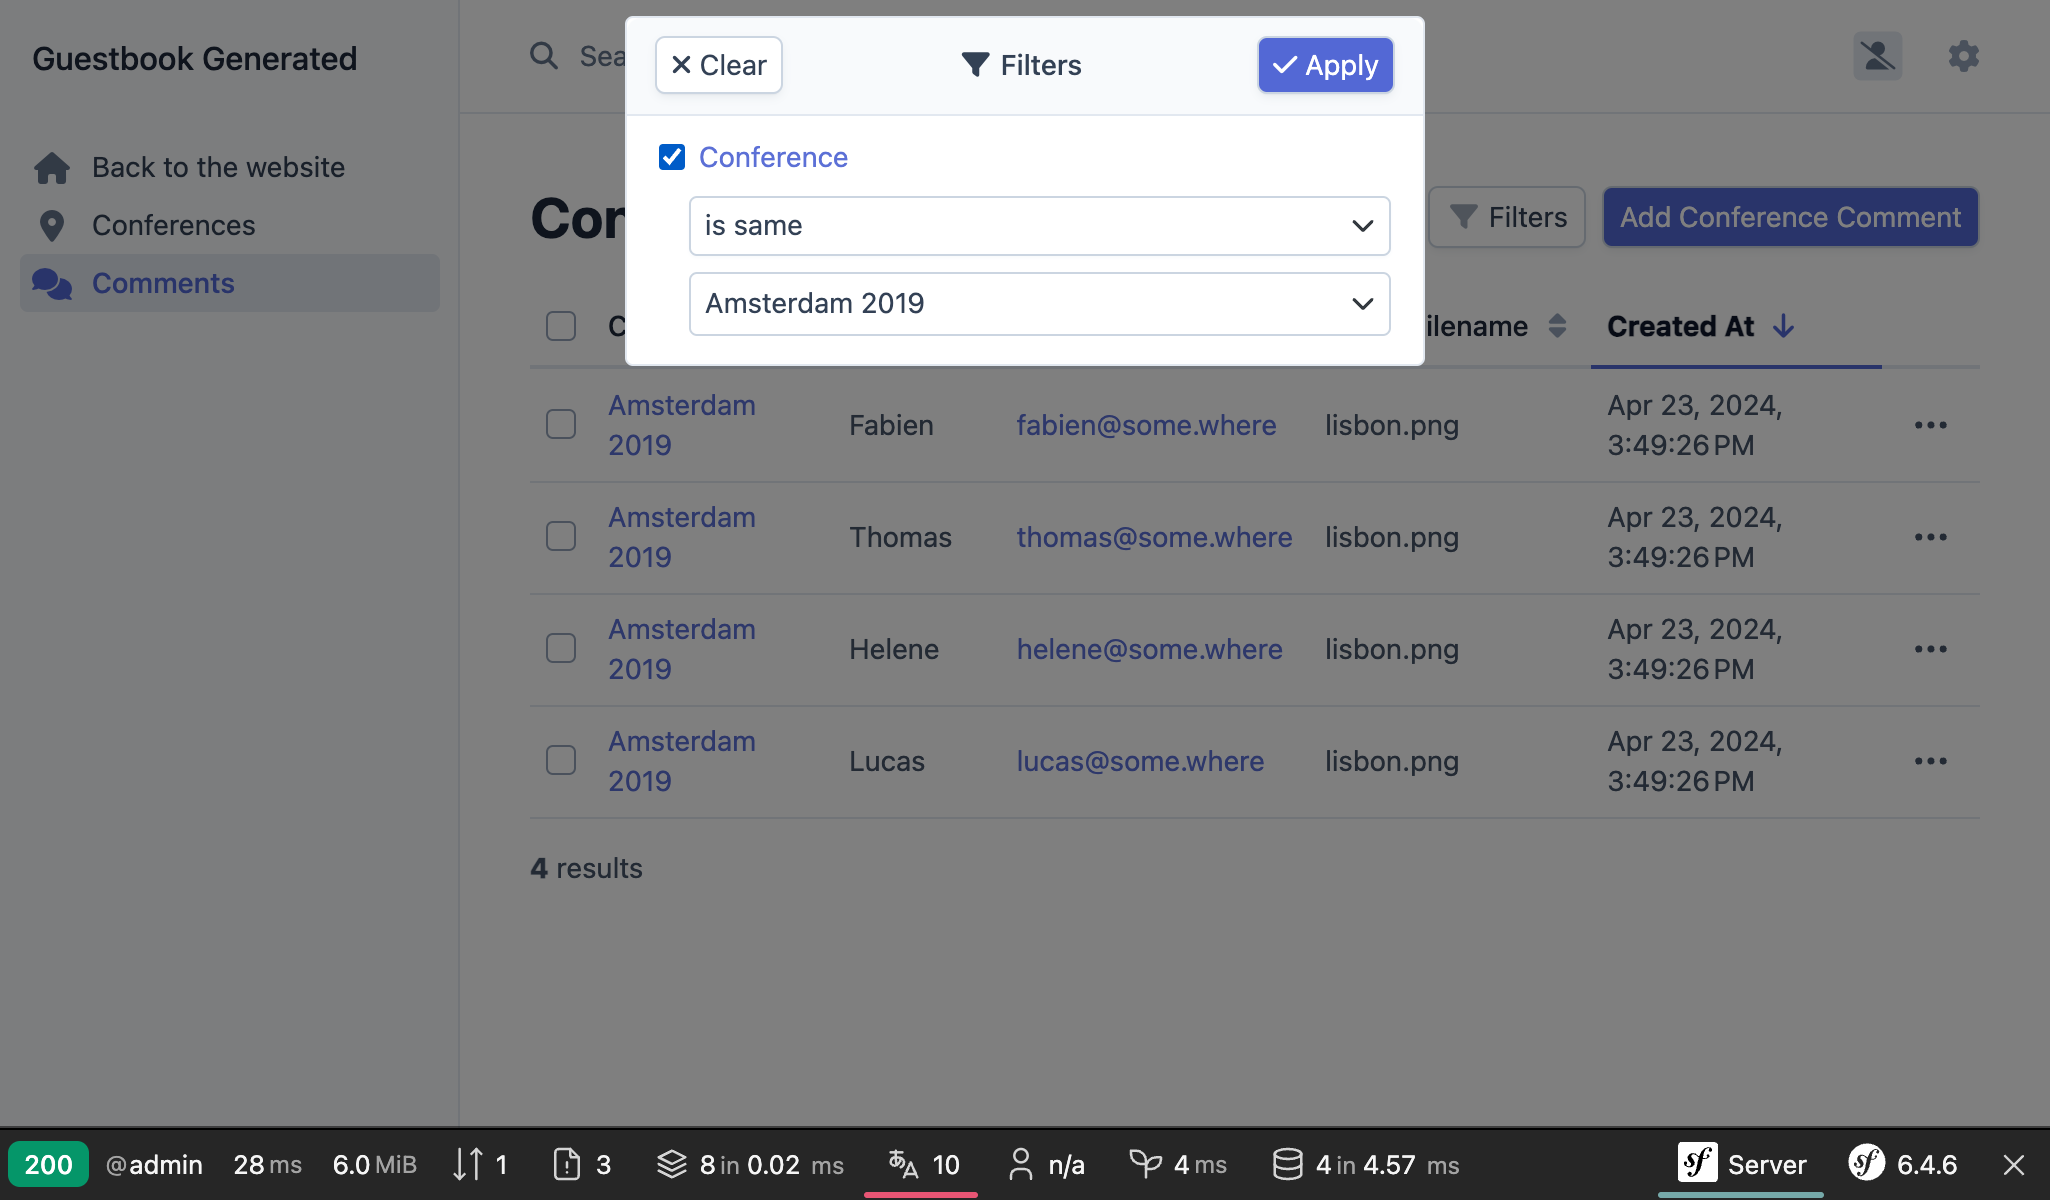Click the search magnifier icon
The height and width of the screenshot is (1200, 2050).
tap(544, 56)
